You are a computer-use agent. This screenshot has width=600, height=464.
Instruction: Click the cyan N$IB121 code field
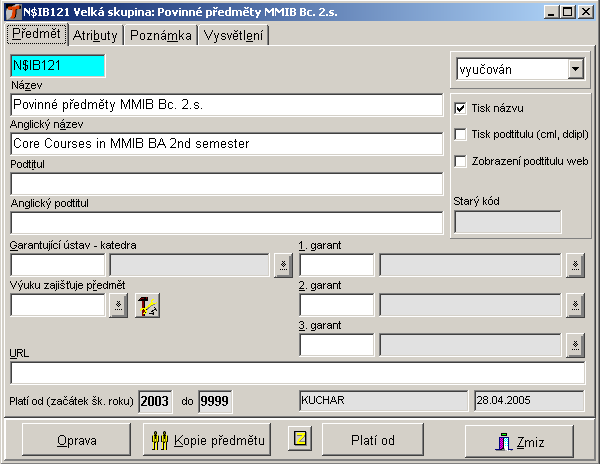tap(58, 65)
